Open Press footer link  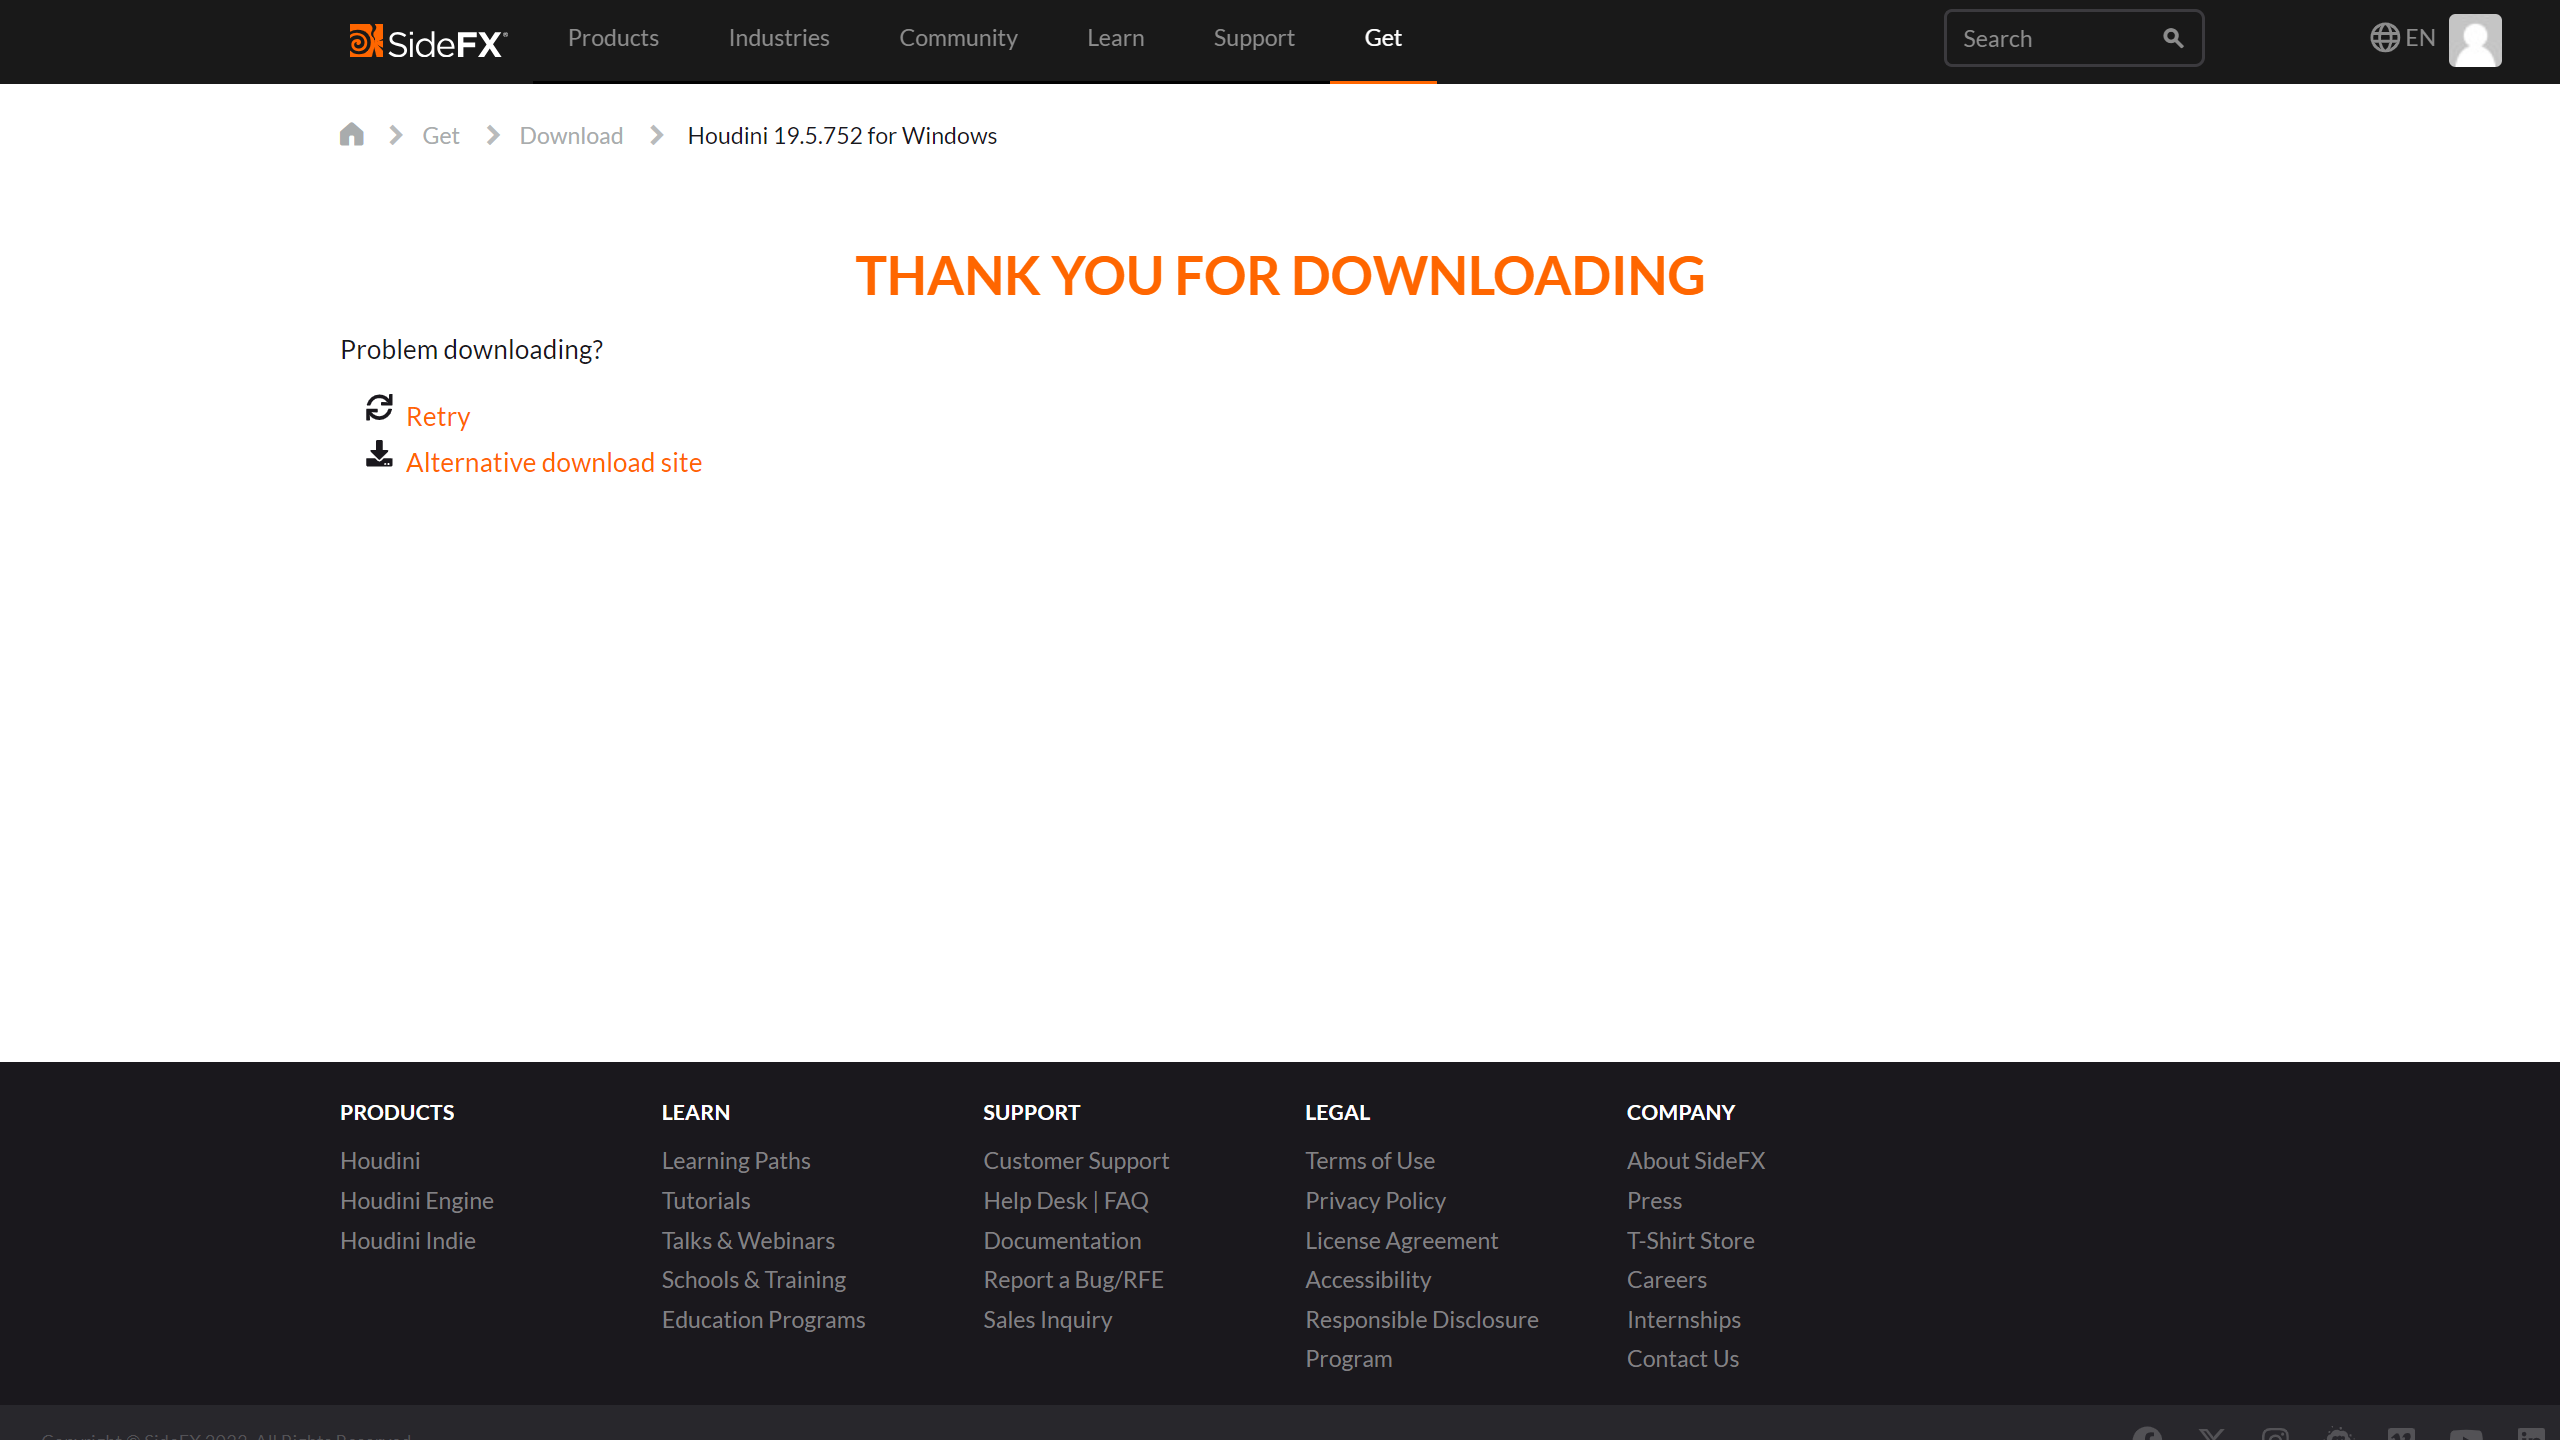(x=1655, y=1200)
